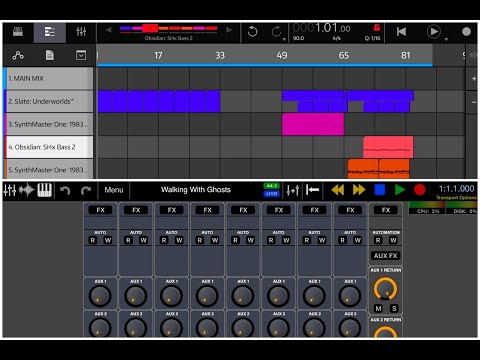Viewport: 480px width, 360px height.
Task: Click bar 49 on the timeline ruler
Action: [282, 55]
